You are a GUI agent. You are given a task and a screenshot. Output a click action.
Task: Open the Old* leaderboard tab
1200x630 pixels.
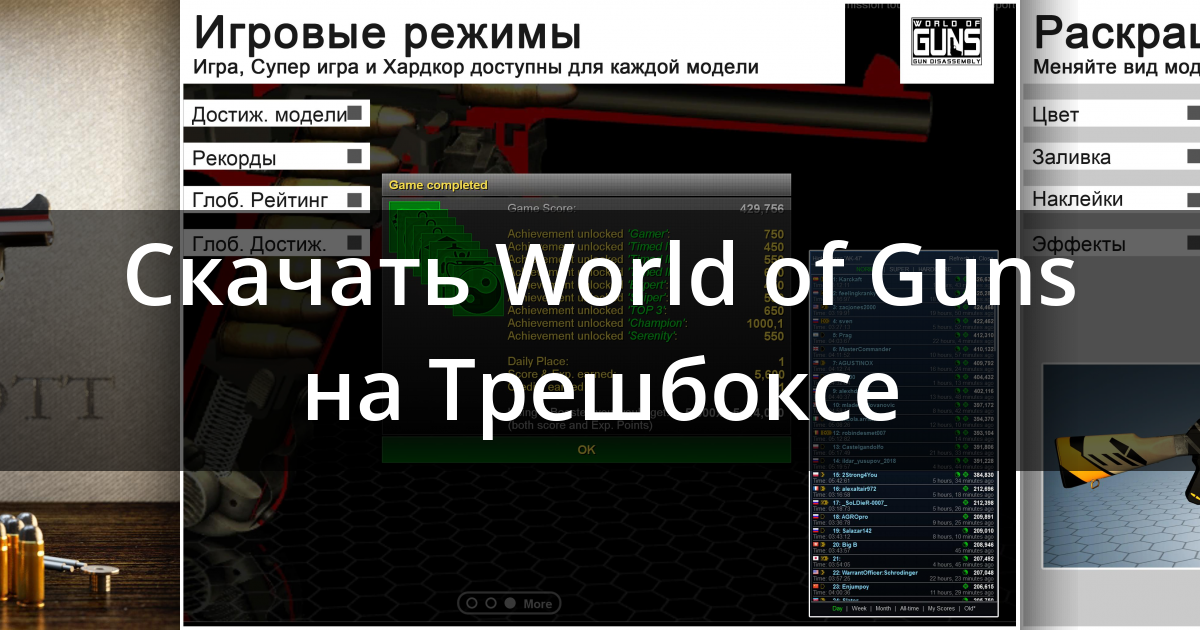point(970,609)
